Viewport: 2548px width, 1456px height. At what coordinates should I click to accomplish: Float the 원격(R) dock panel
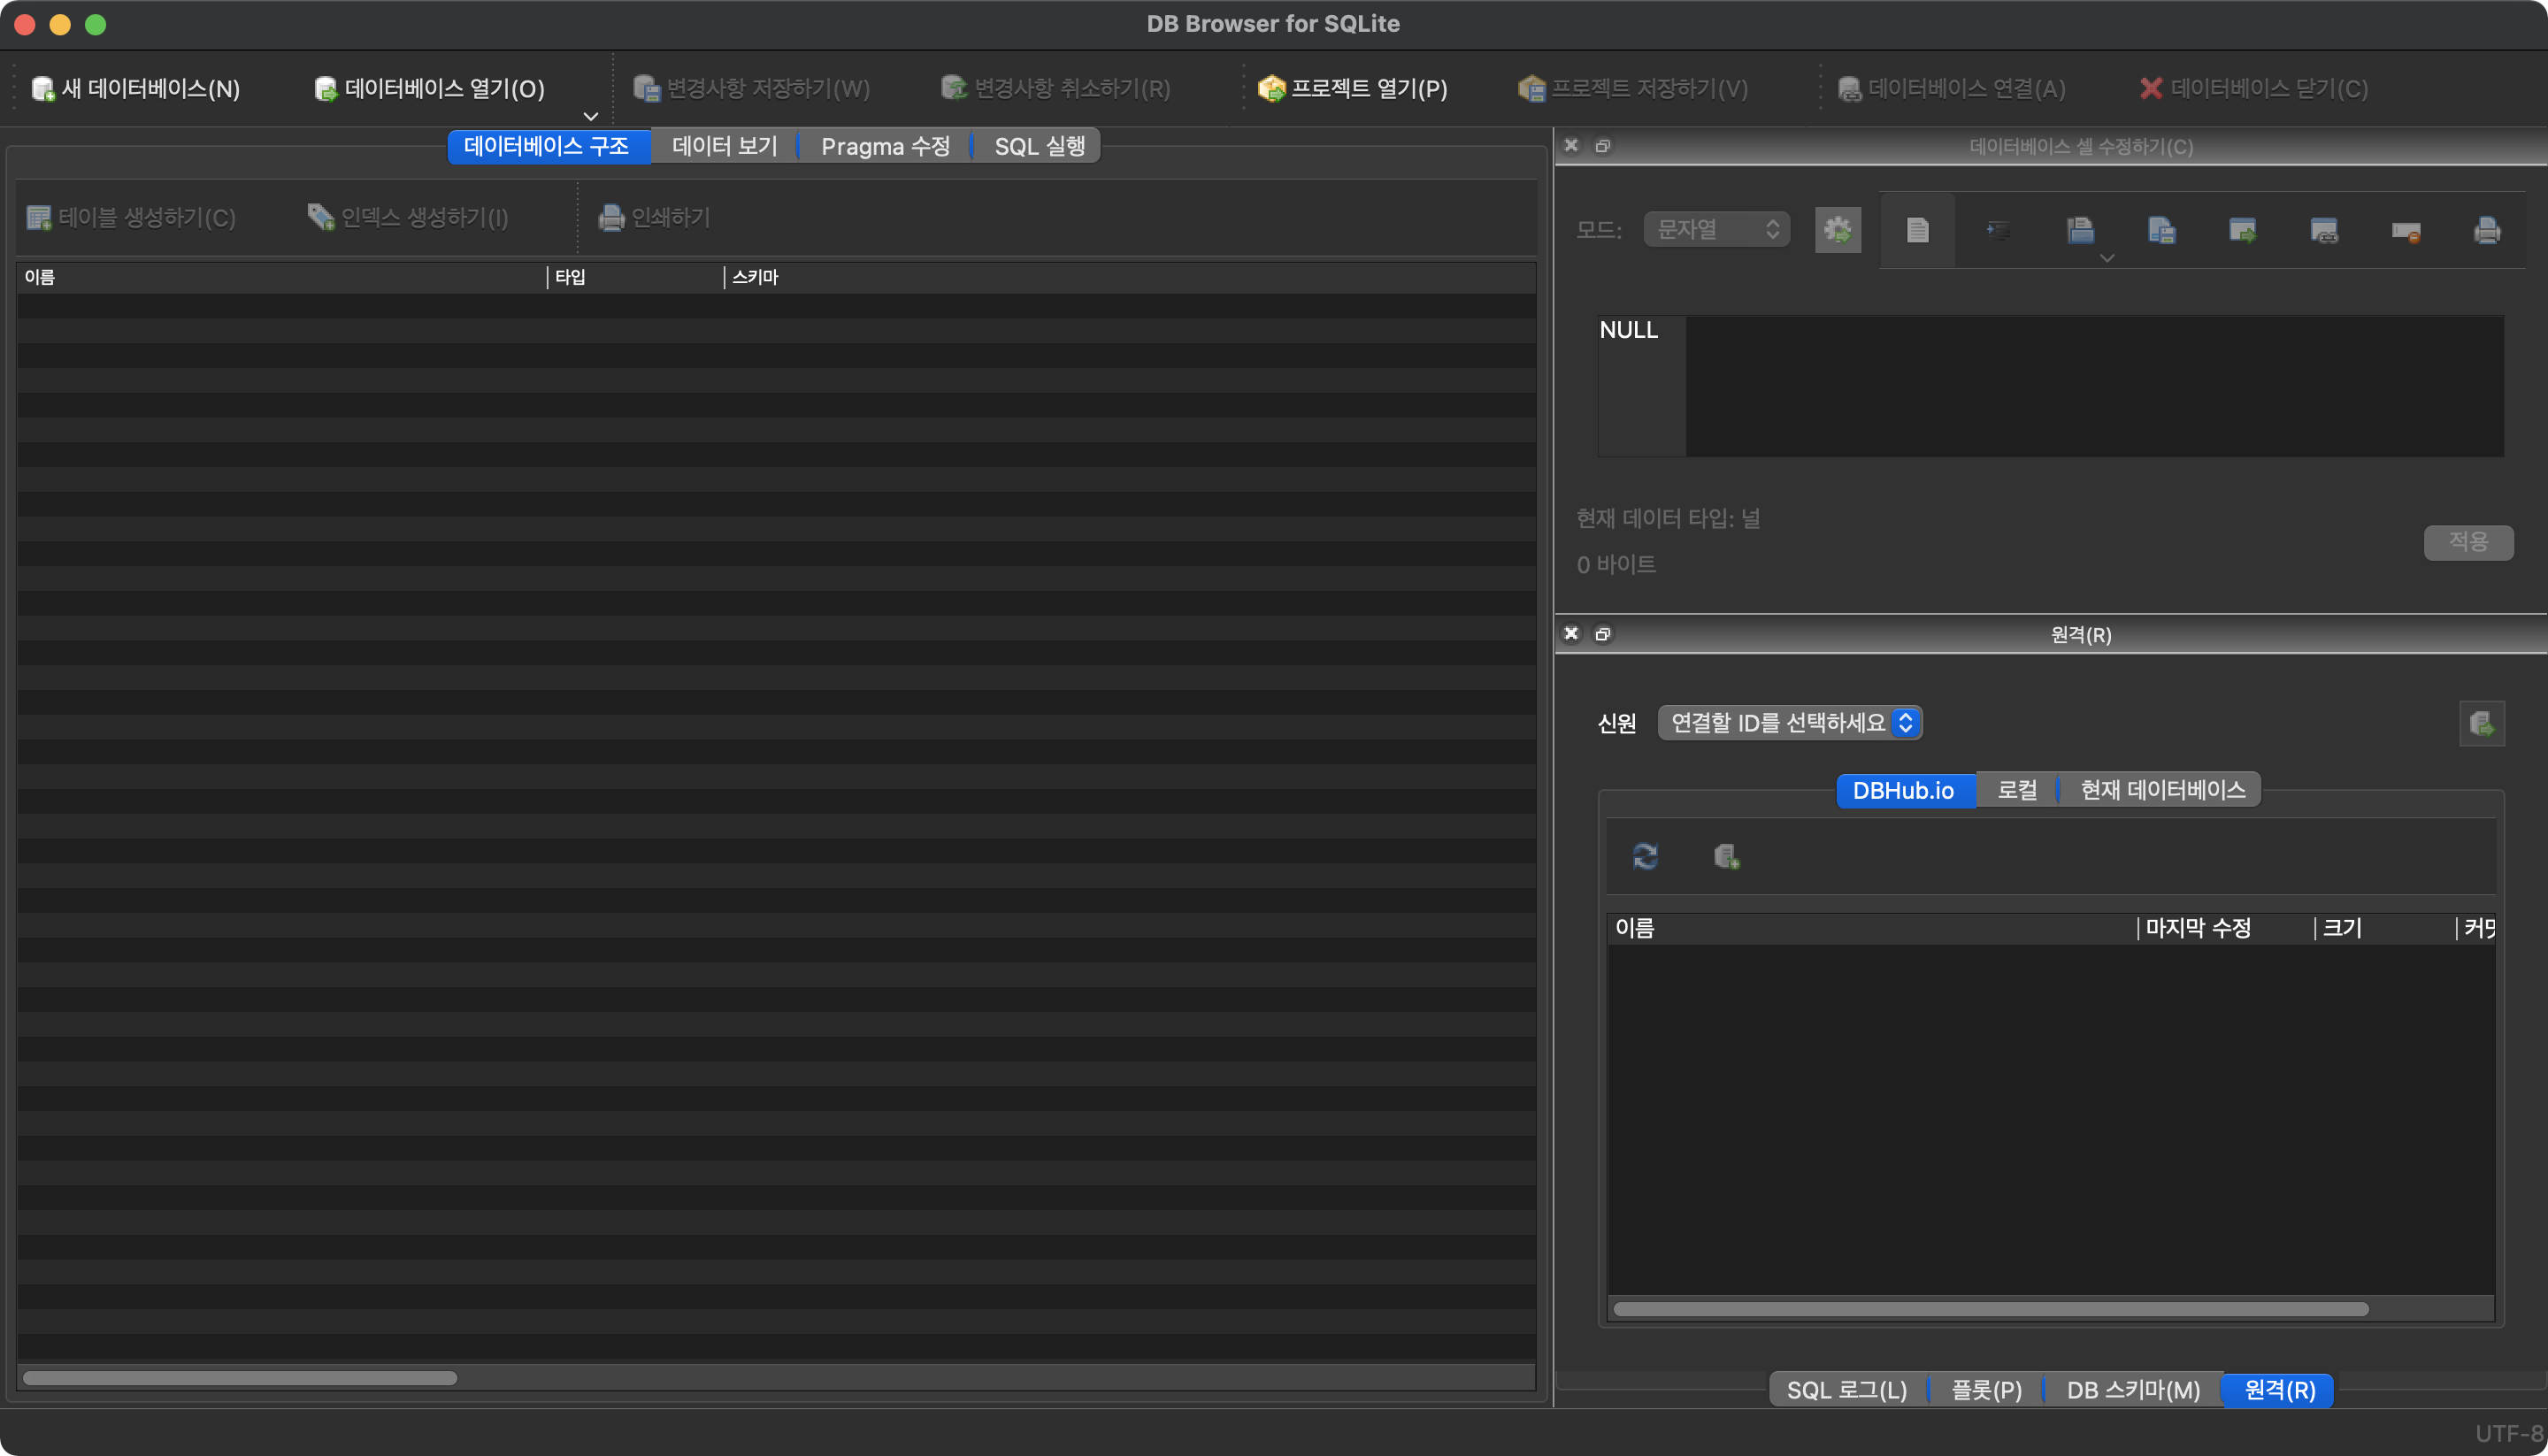[x=1602, y=634]
